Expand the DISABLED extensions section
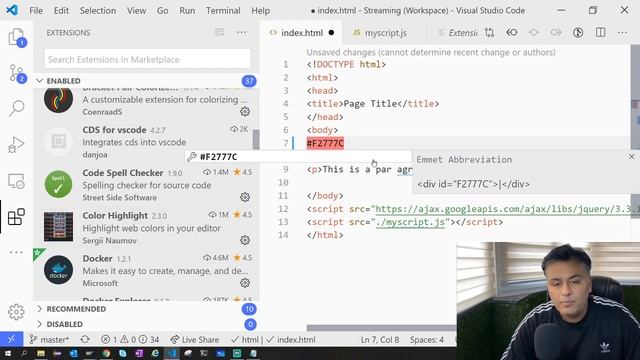 coord(145,324)
